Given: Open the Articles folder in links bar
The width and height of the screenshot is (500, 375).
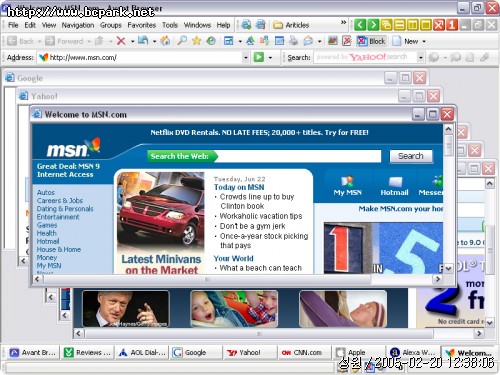Looking at the screenshot, I should point(291,25).
